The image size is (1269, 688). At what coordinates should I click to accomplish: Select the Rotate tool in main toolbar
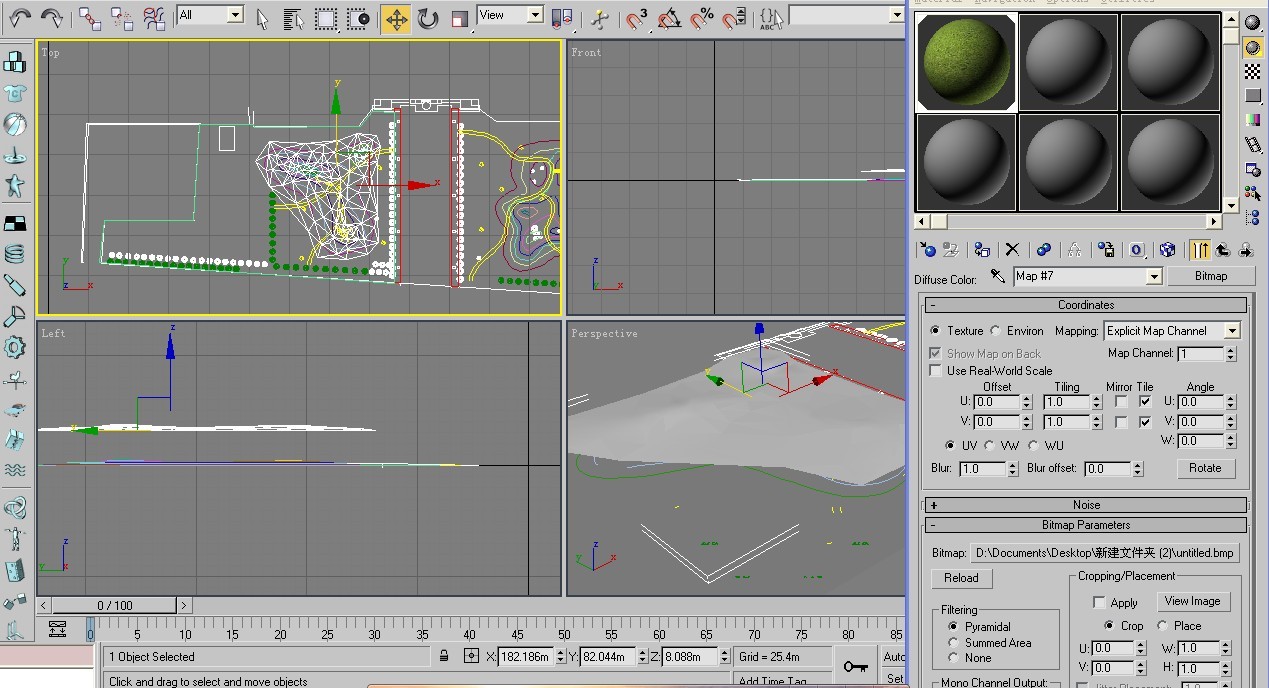(428, 18)
